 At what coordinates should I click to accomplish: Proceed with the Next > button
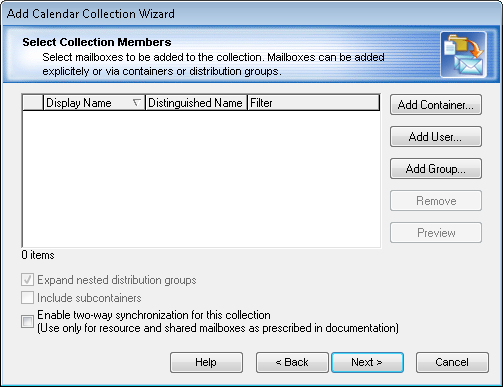(x=367, y=362)
